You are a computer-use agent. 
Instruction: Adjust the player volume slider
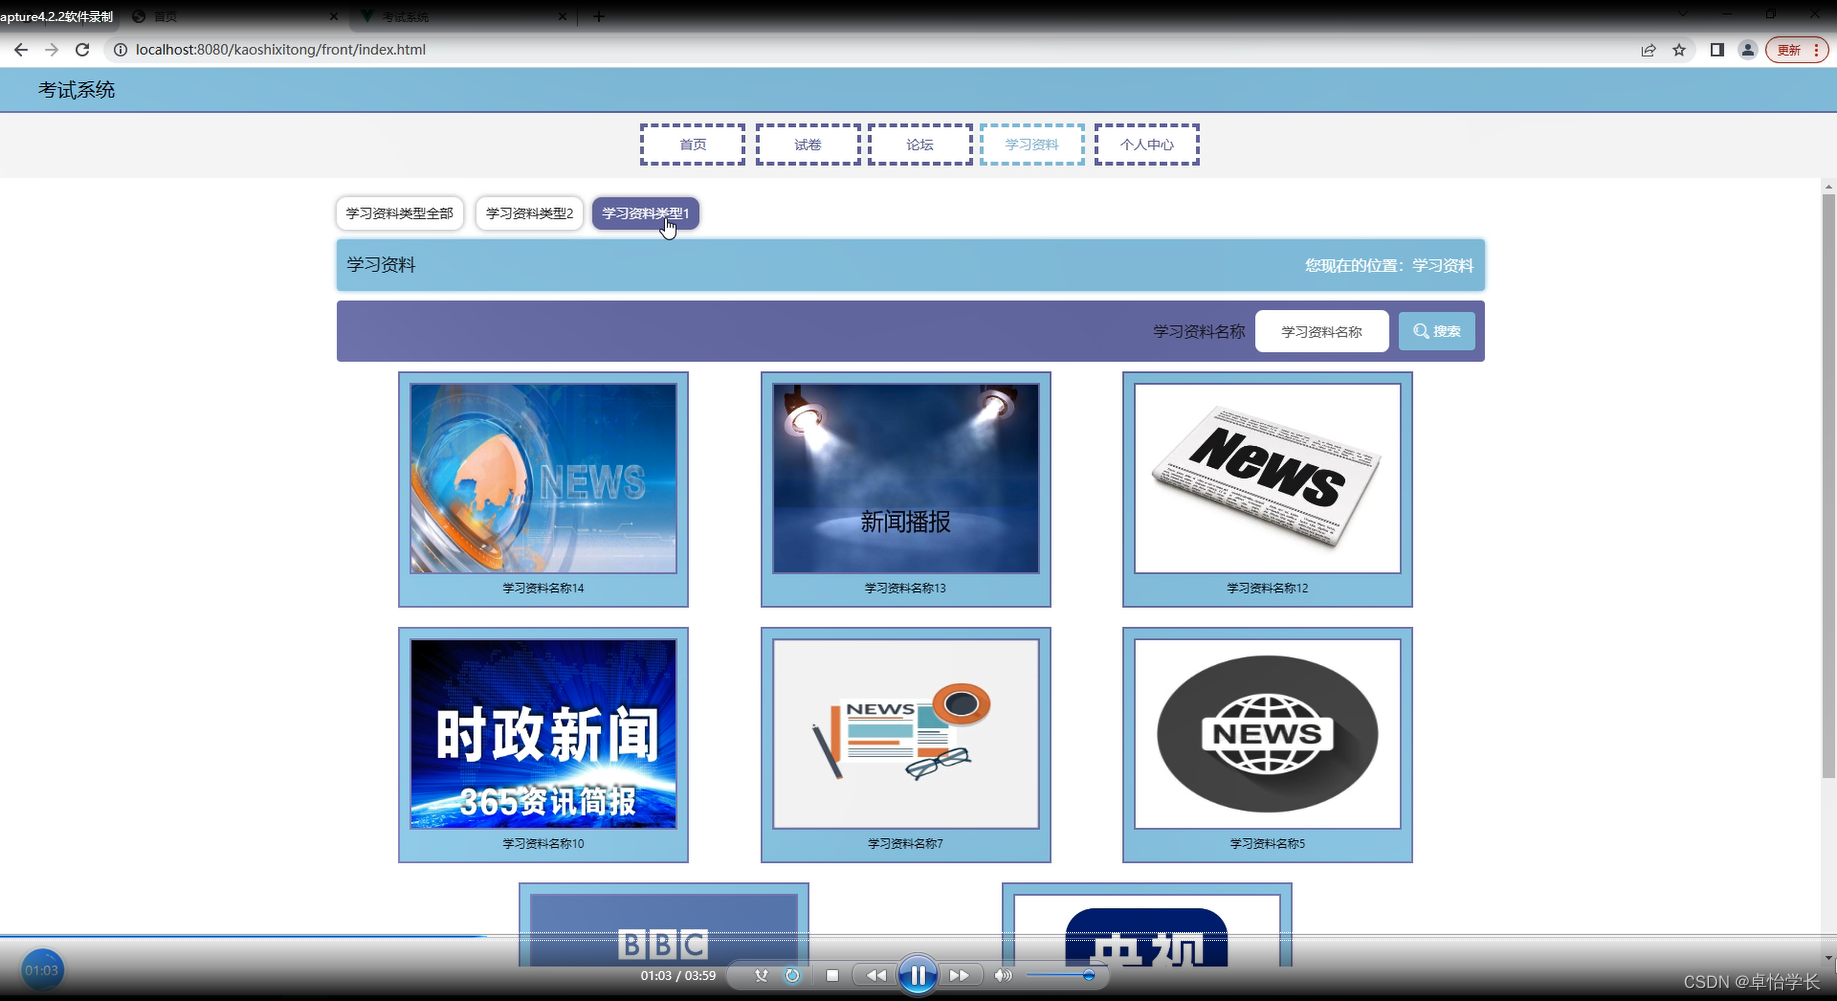click(1062, 975)
